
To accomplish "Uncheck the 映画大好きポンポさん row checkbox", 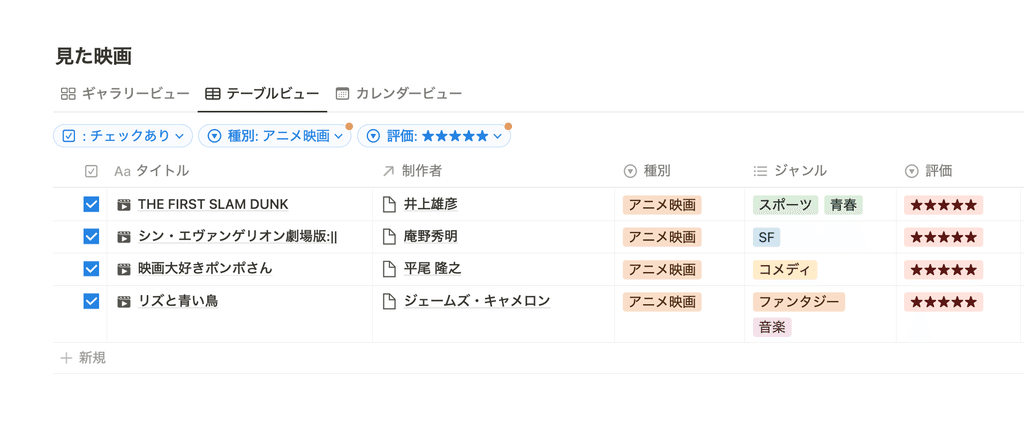I will click(x=91, y=268).
